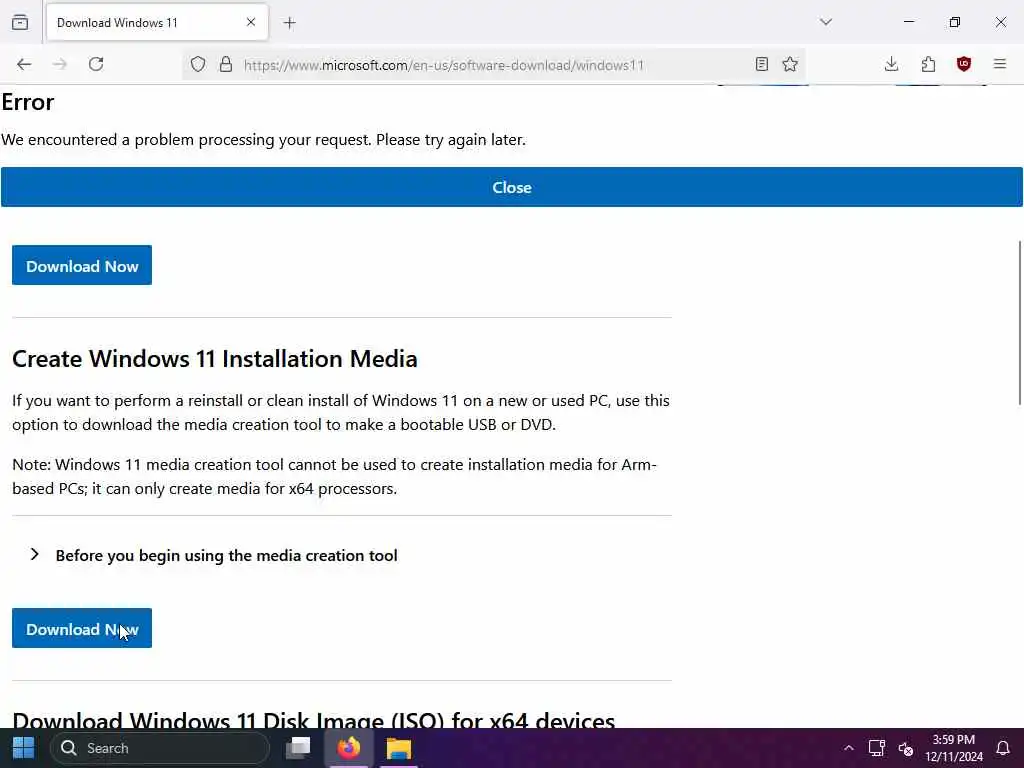Open the extensions puzzle icon
Image resolution: width=1024 pixels, height=768 pixels.
tap(928, 64)
